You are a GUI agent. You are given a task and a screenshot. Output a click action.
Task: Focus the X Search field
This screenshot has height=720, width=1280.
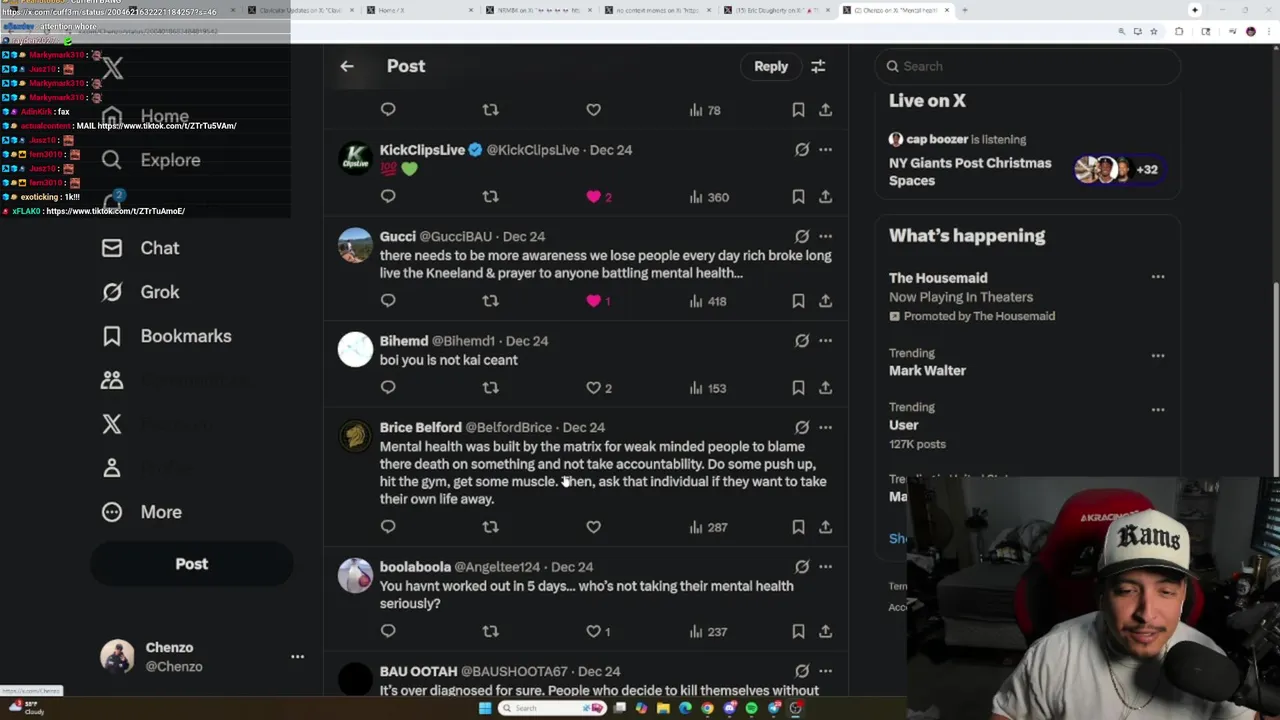1028,66
